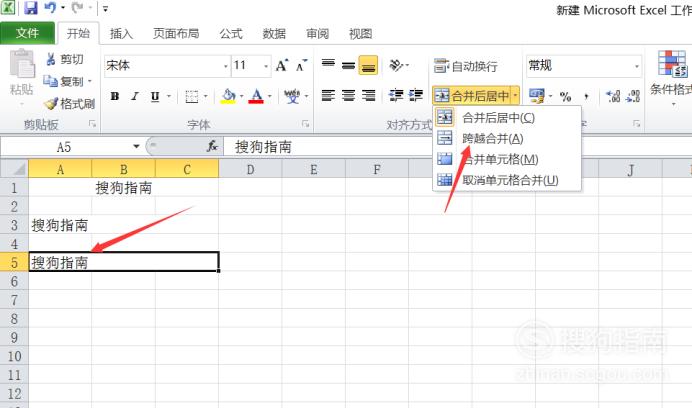Decrease indent icon

click(x=396, y=95)
